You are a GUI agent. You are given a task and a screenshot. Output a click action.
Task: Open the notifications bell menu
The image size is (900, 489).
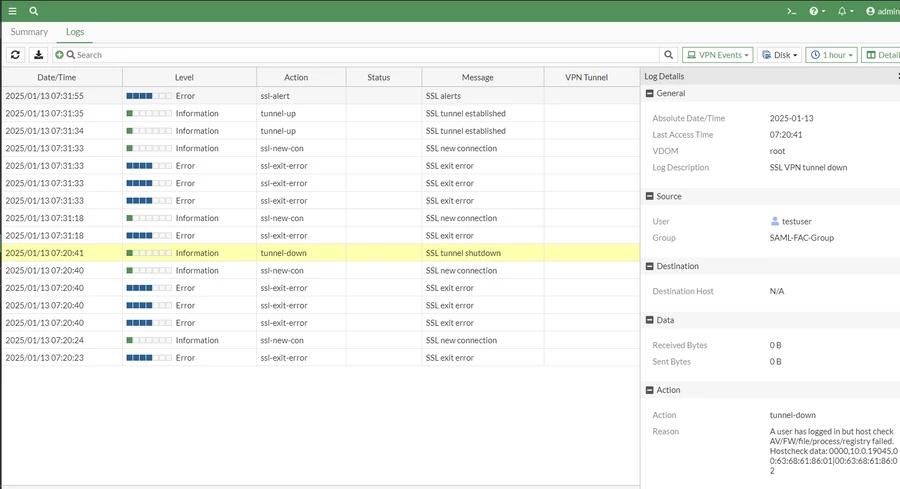pos(845,11)
